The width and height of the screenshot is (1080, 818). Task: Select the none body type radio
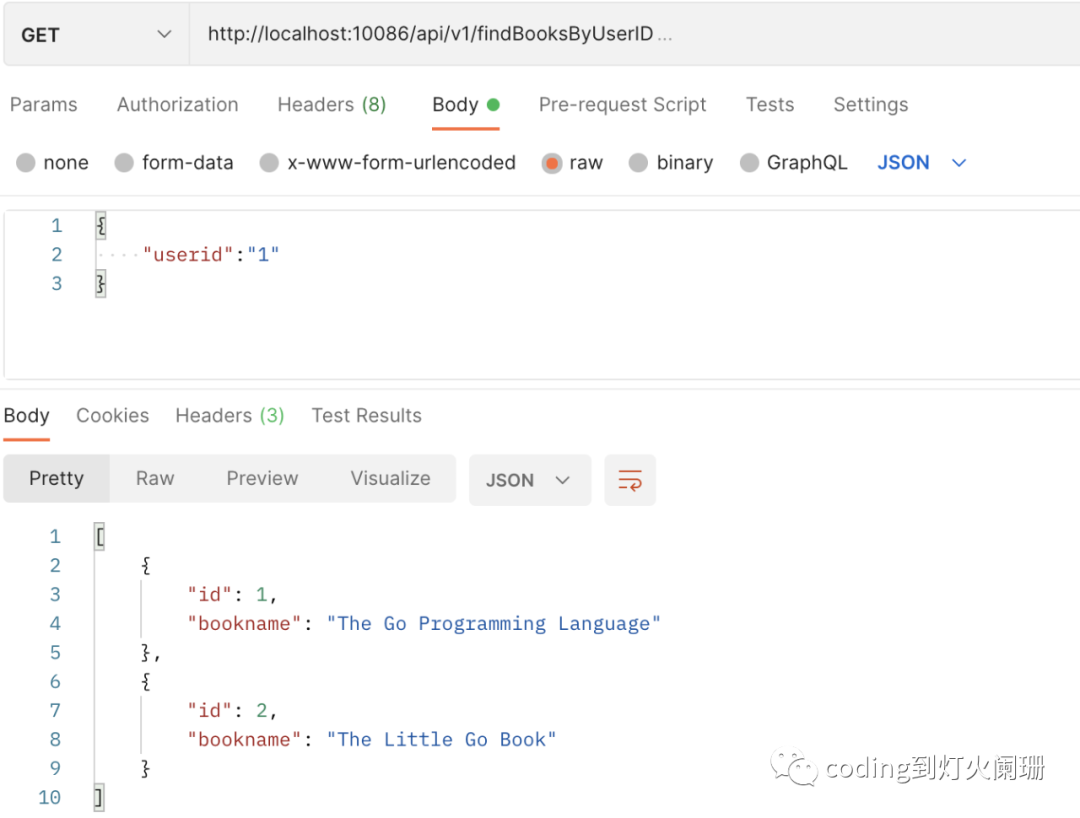(26, 163)
